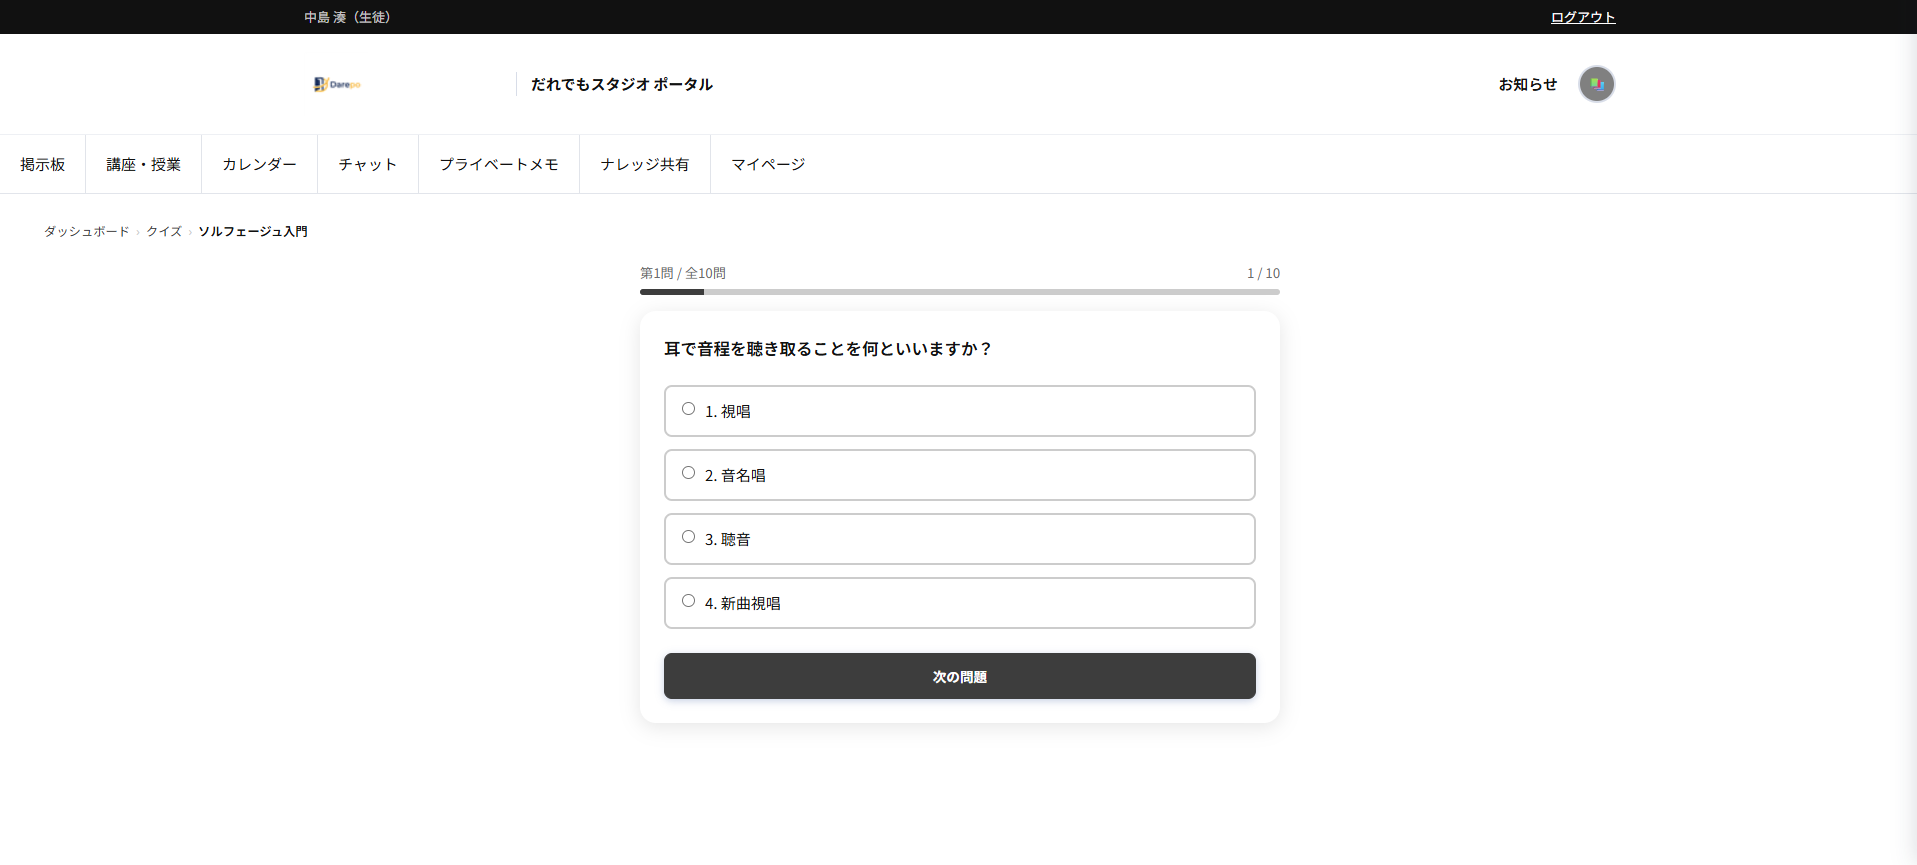The width and height of the screenshot is (1917, 865).
Task: Click the quiz progress bar
Action: [x=960, y=292]
